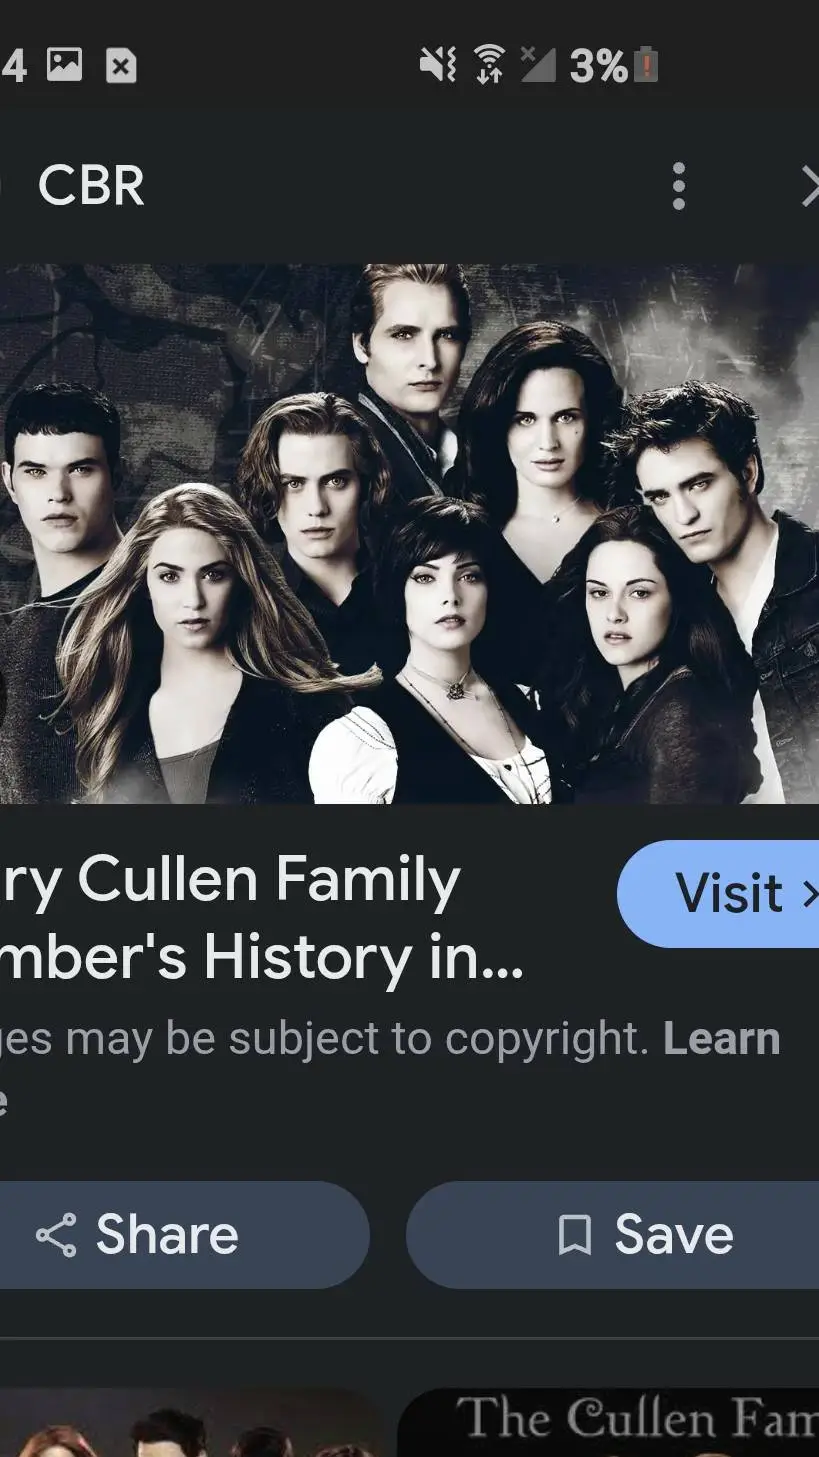Open the Learn more copyright link
Viewport: 819px width, 1457px height.
point(720,1040)
